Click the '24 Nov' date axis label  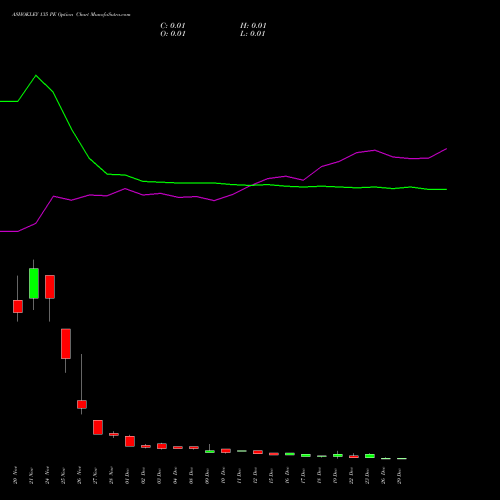[x=47, y=475]
